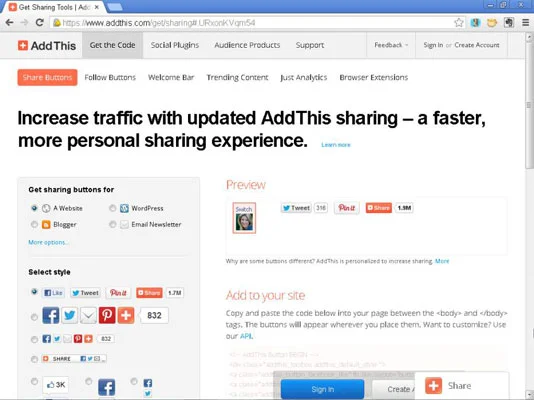Viewport: 534px width, 400px height.
Task: Click the blue Sign In button
Action: pyautogui.click(x=322, y=389)
